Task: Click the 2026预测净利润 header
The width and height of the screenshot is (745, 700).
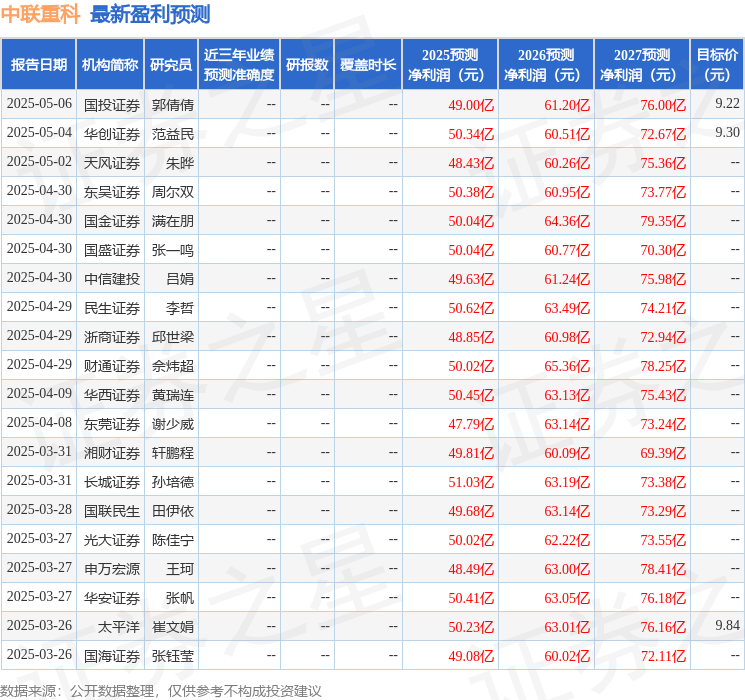Action: pyautogui.click(x=546, y=65)
